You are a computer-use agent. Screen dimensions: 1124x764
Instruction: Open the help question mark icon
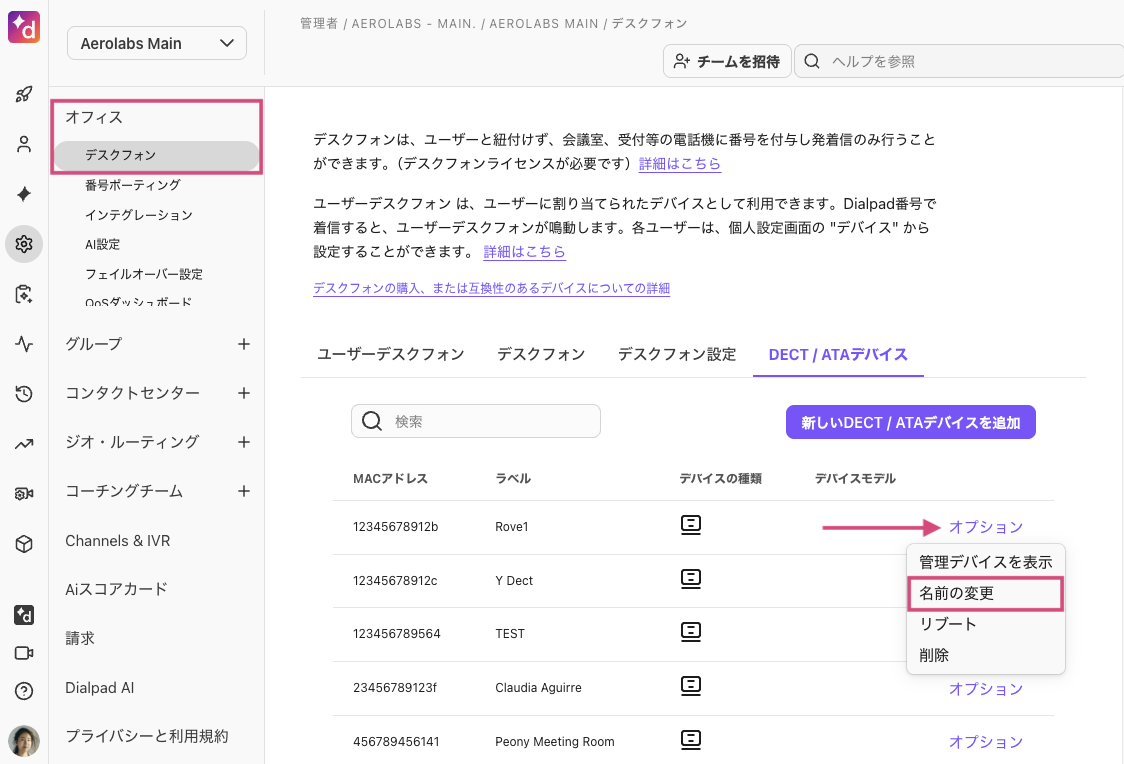(x=24, y=691)
